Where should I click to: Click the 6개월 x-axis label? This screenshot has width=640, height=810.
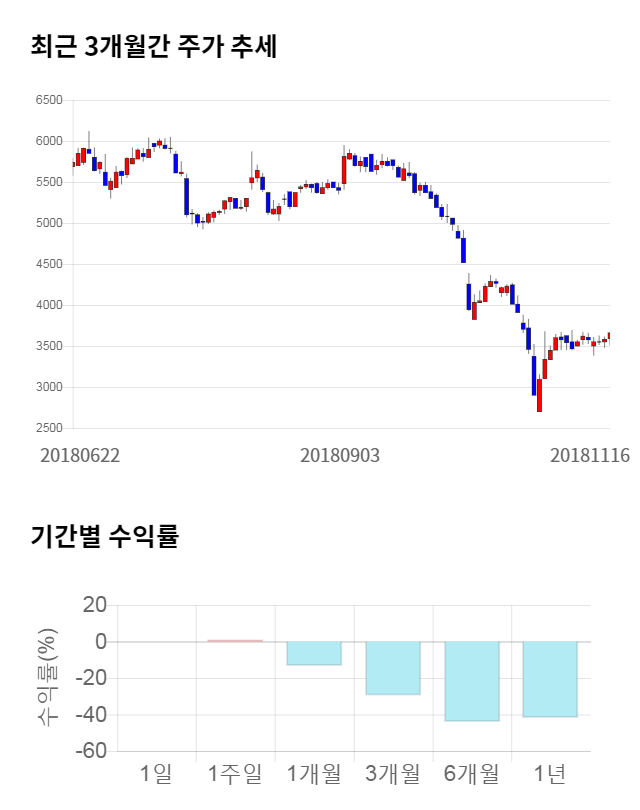[x=471, y=773]
